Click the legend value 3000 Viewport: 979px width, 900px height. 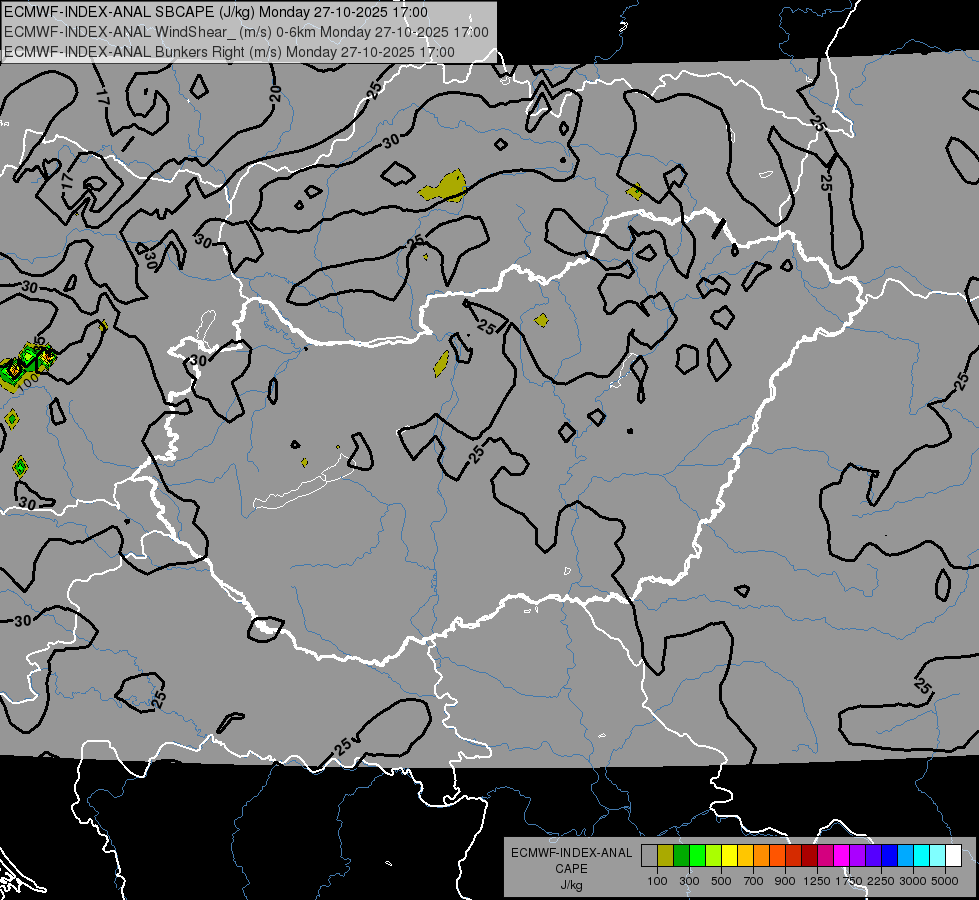(x=913, y=881)
